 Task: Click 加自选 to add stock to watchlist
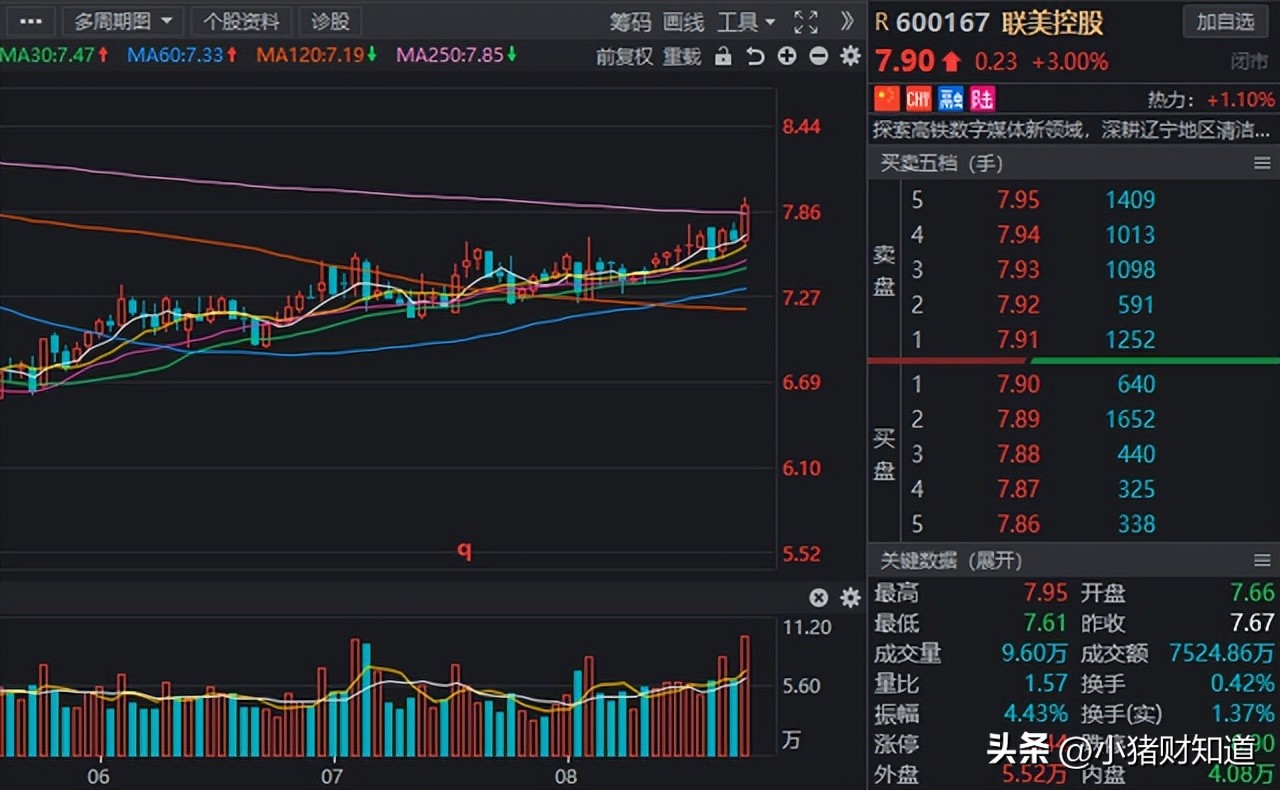[x=1225, y=21]
